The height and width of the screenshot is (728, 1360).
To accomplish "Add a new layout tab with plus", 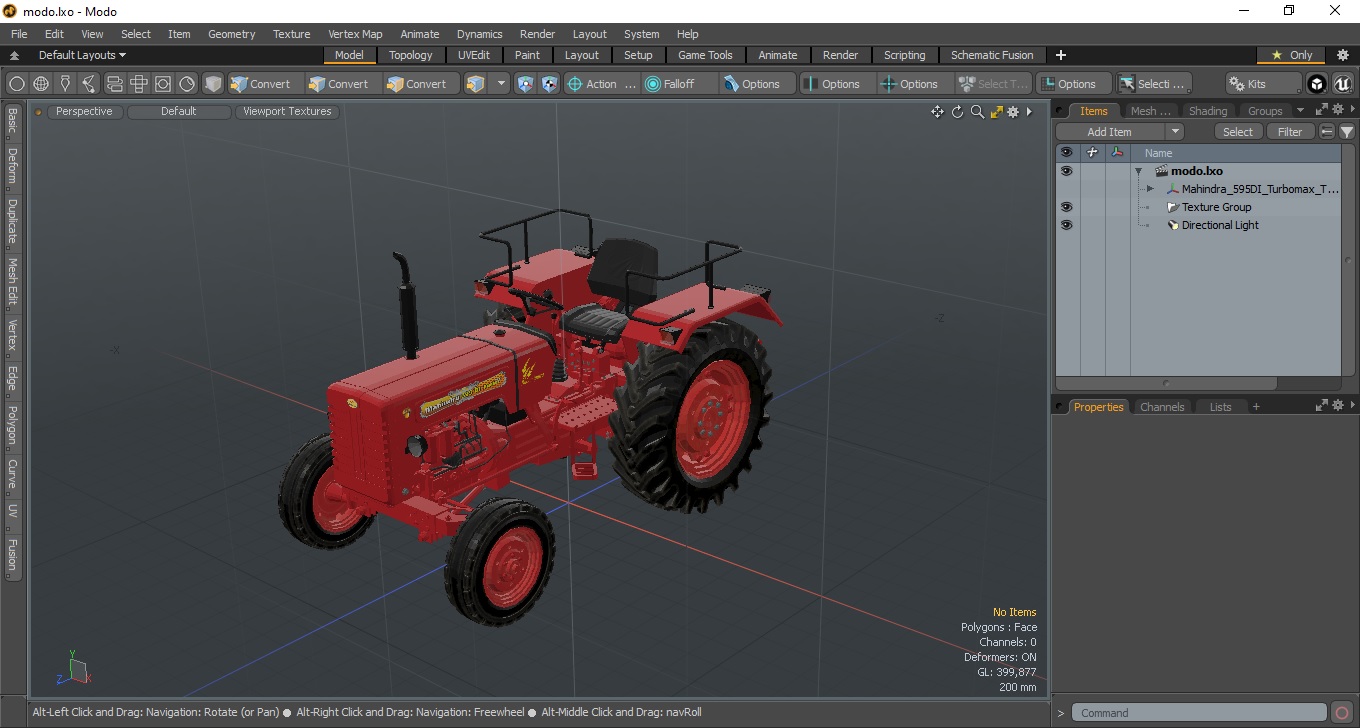I will (x=1061, y=55).
